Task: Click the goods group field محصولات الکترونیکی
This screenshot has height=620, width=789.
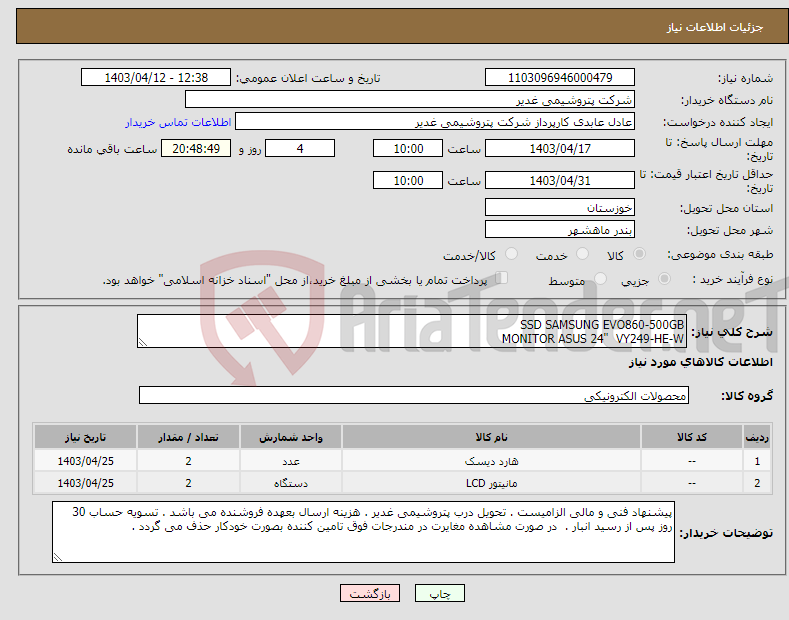Action: 414,396
